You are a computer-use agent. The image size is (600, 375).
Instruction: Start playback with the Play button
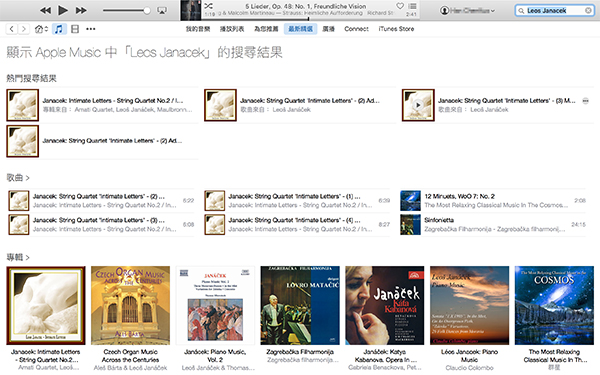click(63, 10)
